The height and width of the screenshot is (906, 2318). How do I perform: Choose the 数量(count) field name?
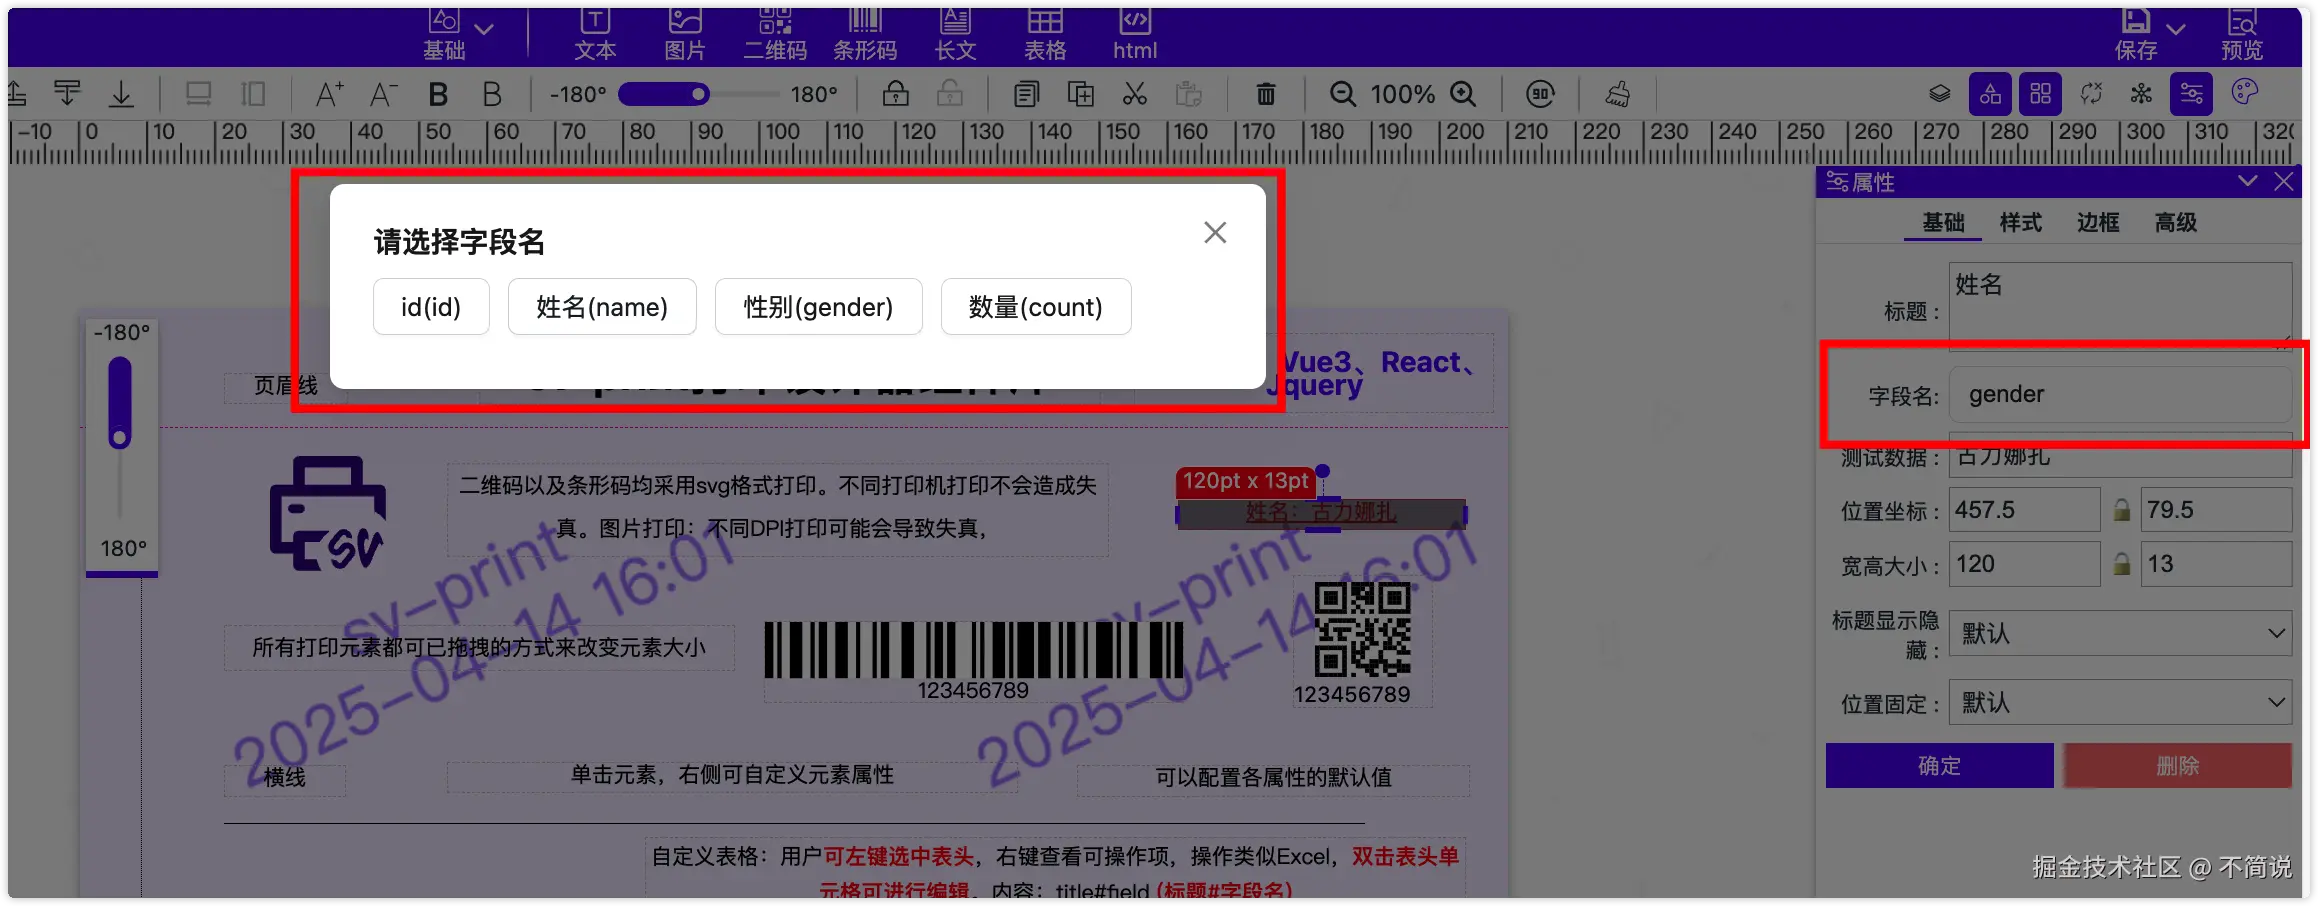[1036, 307]
